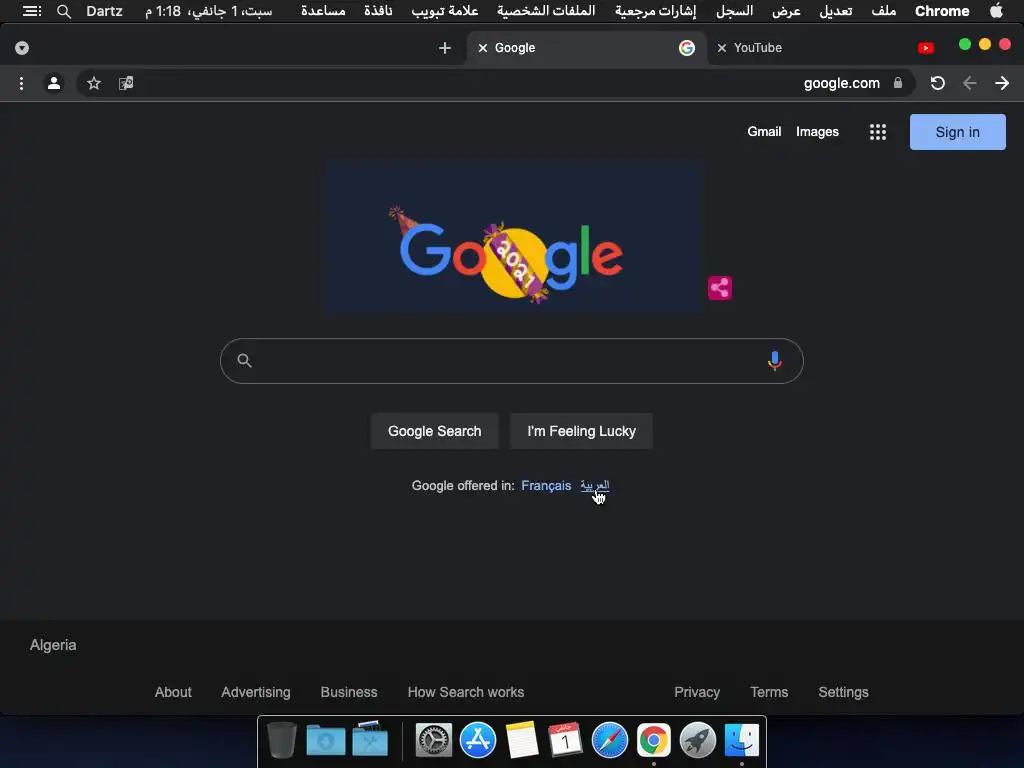Expand the tab search dropdown arrow
This screenshot has width=1024, height=768.
click(x=22, y=48)
